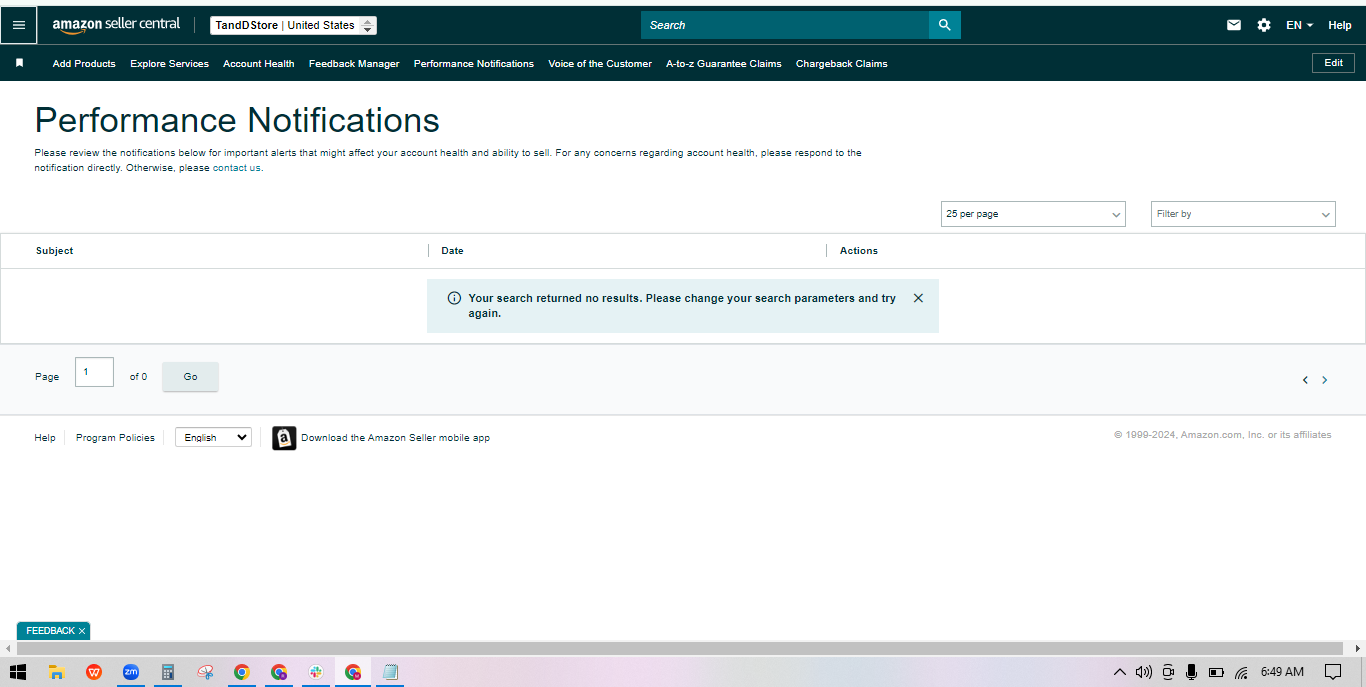Click the scrollbar right arrow
The image size is (1366, 687).
click(1358, 649)
